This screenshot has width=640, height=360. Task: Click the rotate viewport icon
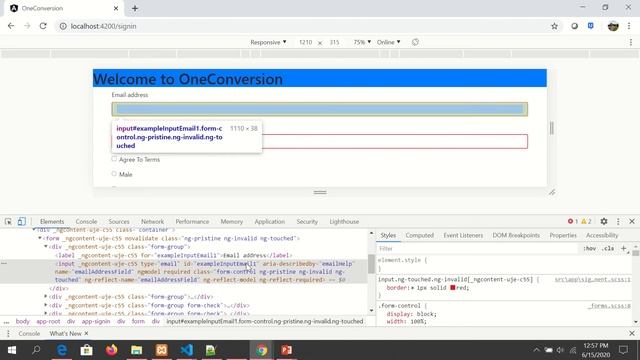[415, 42]
